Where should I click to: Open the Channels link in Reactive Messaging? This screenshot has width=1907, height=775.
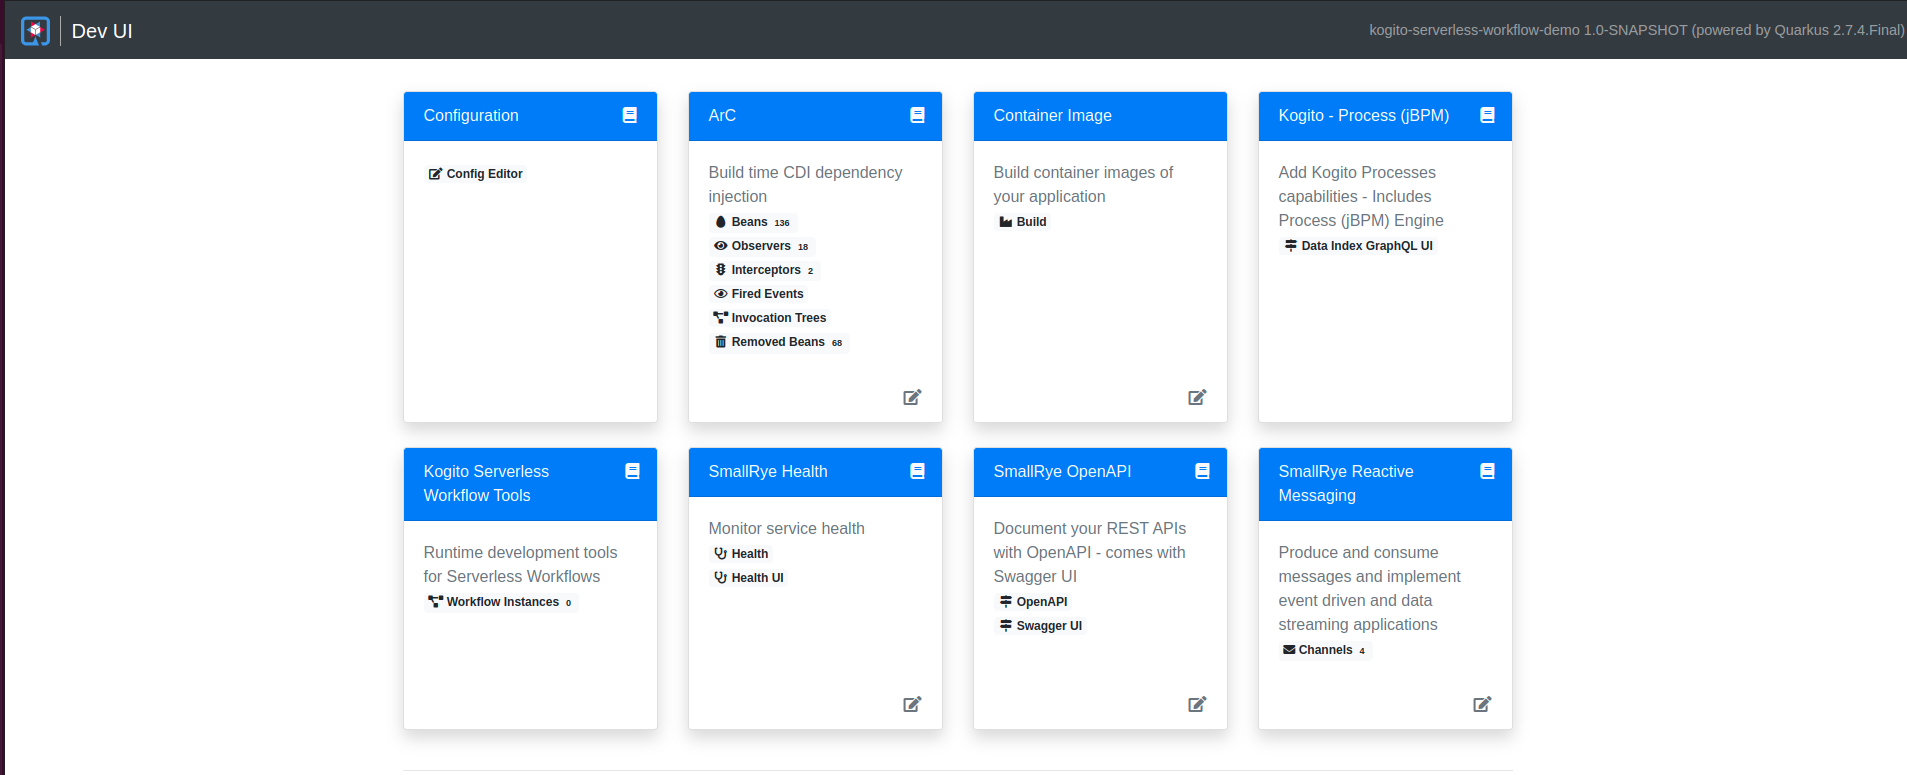pyautogui.click(x=1324, y=650)
